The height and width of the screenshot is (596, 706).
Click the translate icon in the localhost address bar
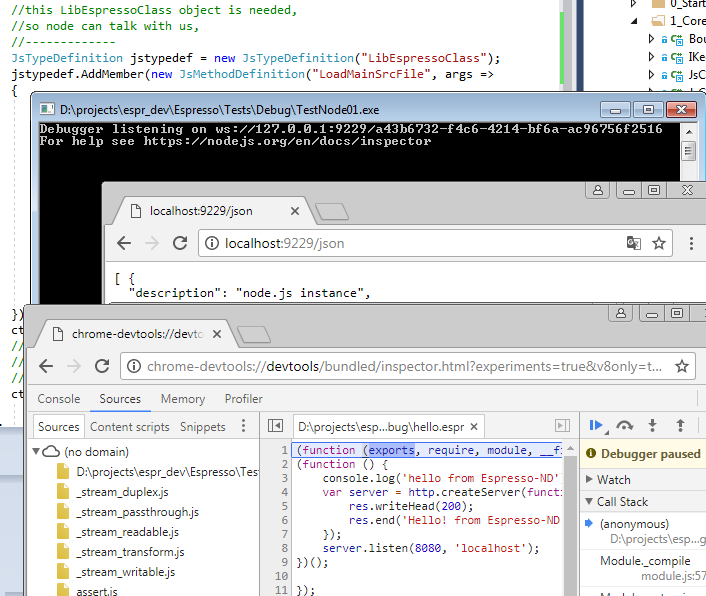click(x=634, y=243)
